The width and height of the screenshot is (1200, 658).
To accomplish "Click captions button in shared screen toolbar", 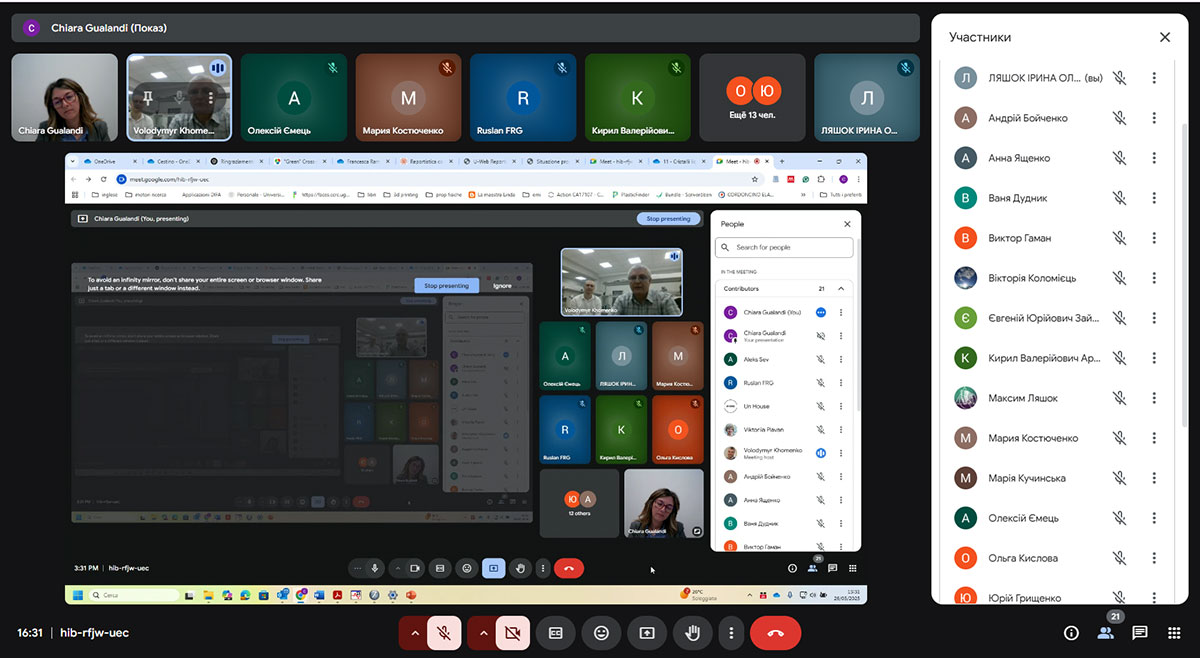I will 439,568.
